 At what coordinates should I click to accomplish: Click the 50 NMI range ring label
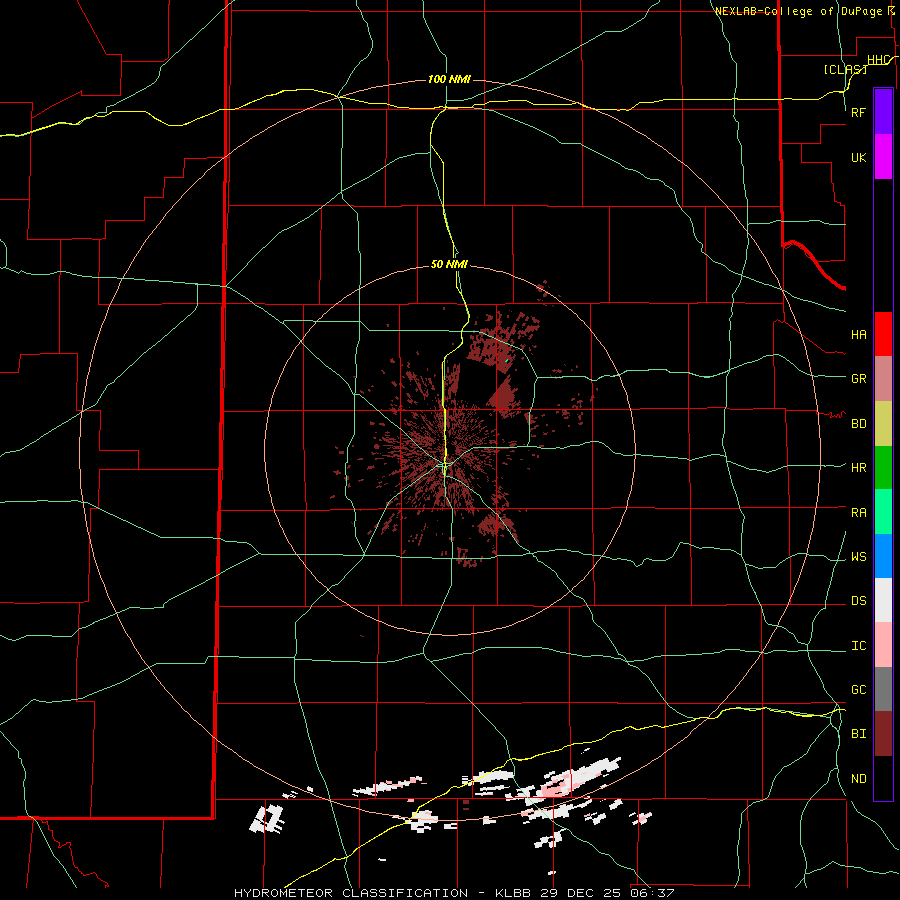(x=449, y=264)
